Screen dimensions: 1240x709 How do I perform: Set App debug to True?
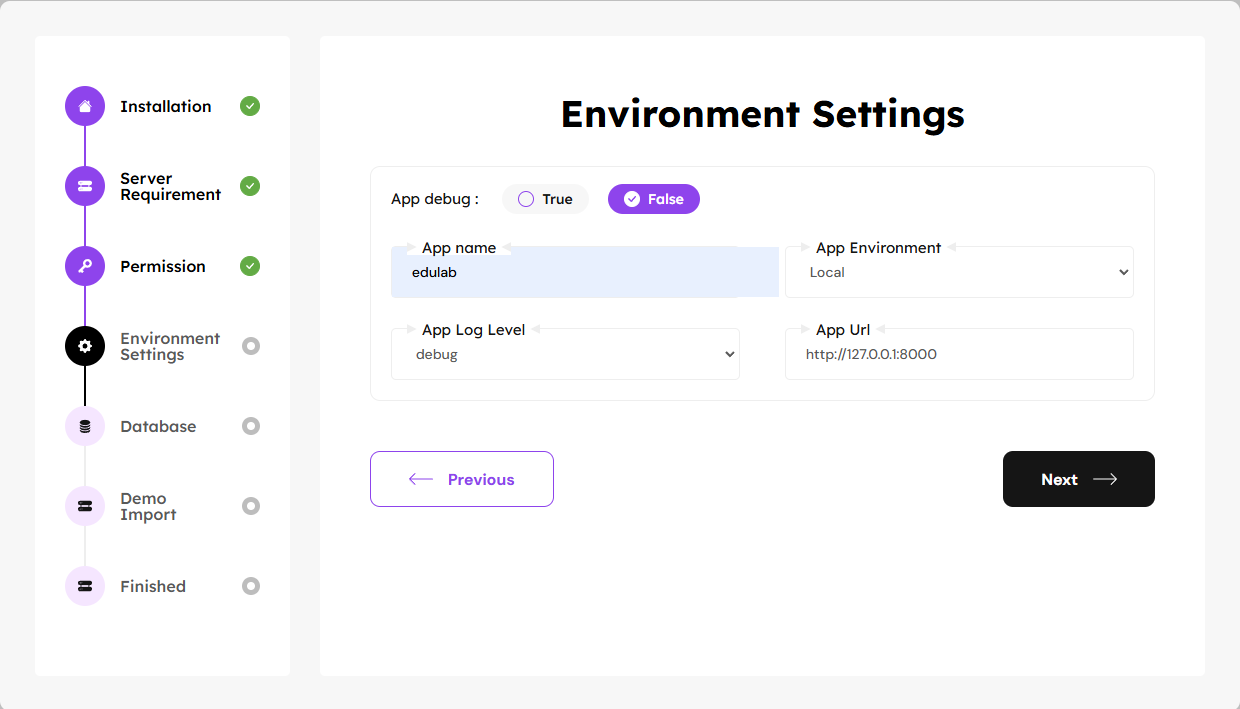[x=545, y=199]
